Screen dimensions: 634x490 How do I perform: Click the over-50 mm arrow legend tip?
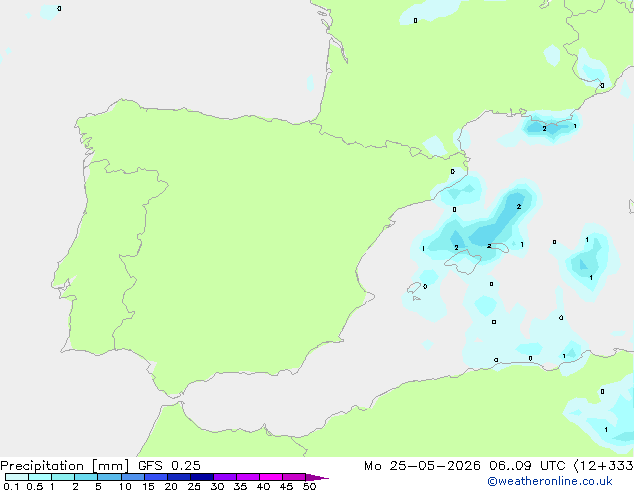pos(317,477)
